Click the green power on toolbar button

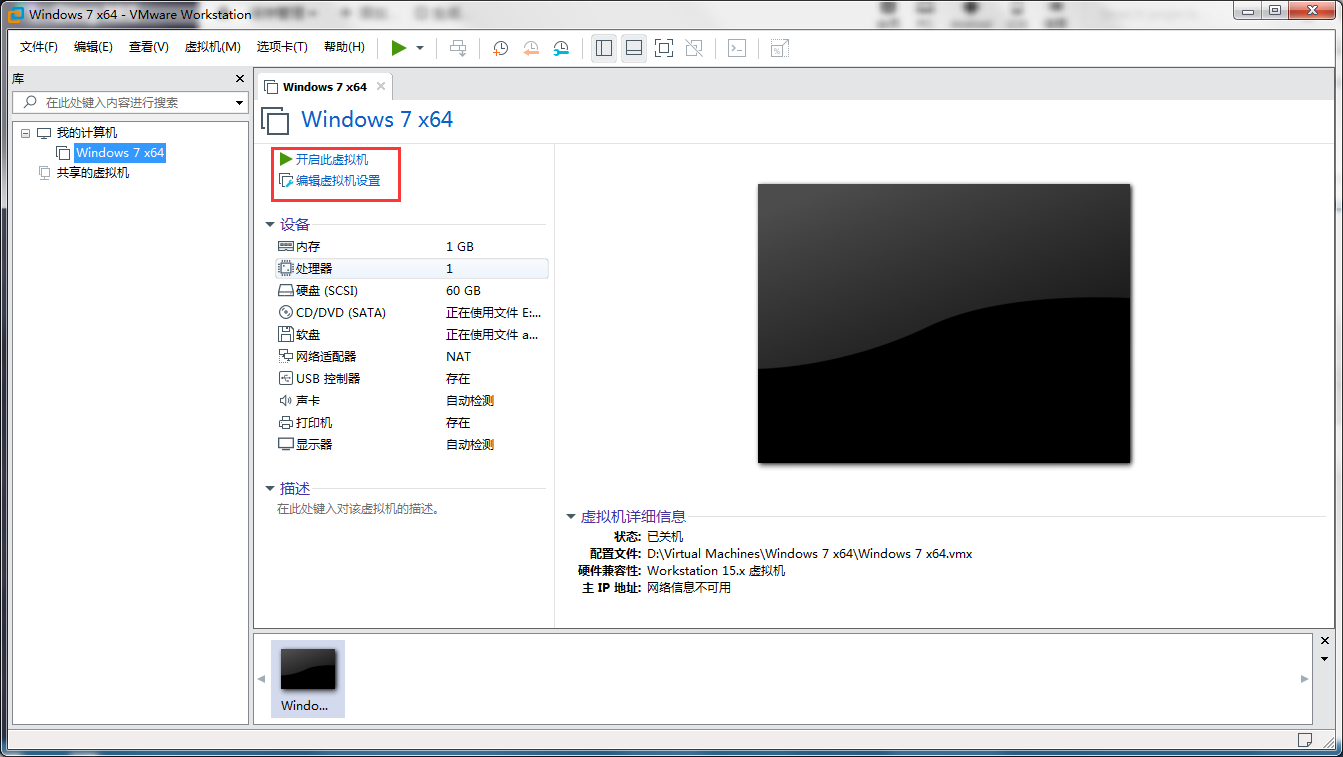[399, 48]
